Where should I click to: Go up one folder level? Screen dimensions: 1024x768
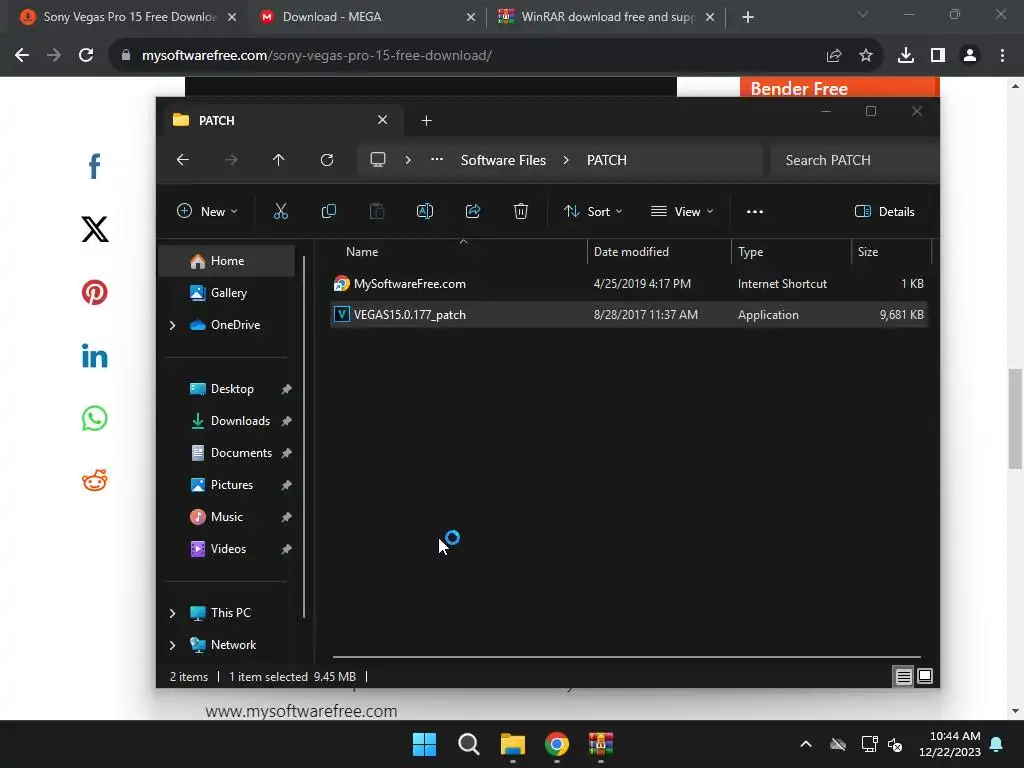click(x=278, y=160)
